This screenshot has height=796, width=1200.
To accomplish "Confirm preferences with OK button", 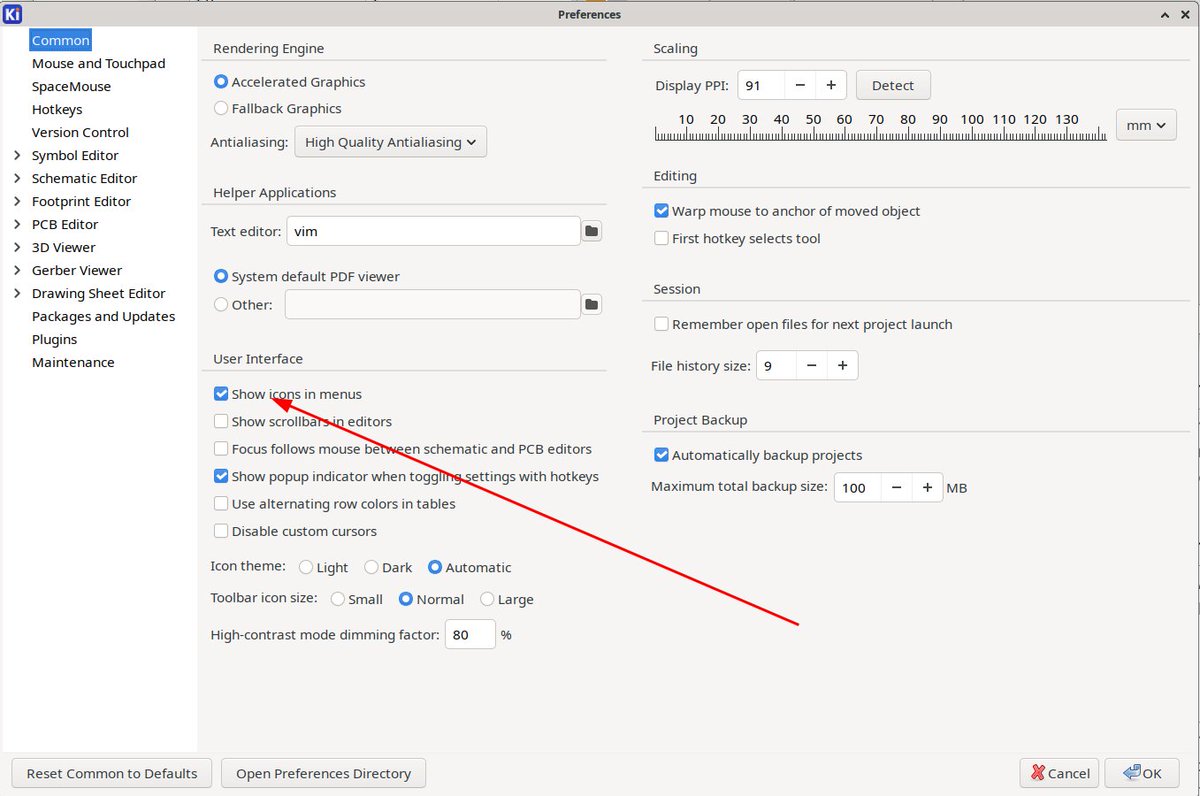I will tap(1141, 773).
